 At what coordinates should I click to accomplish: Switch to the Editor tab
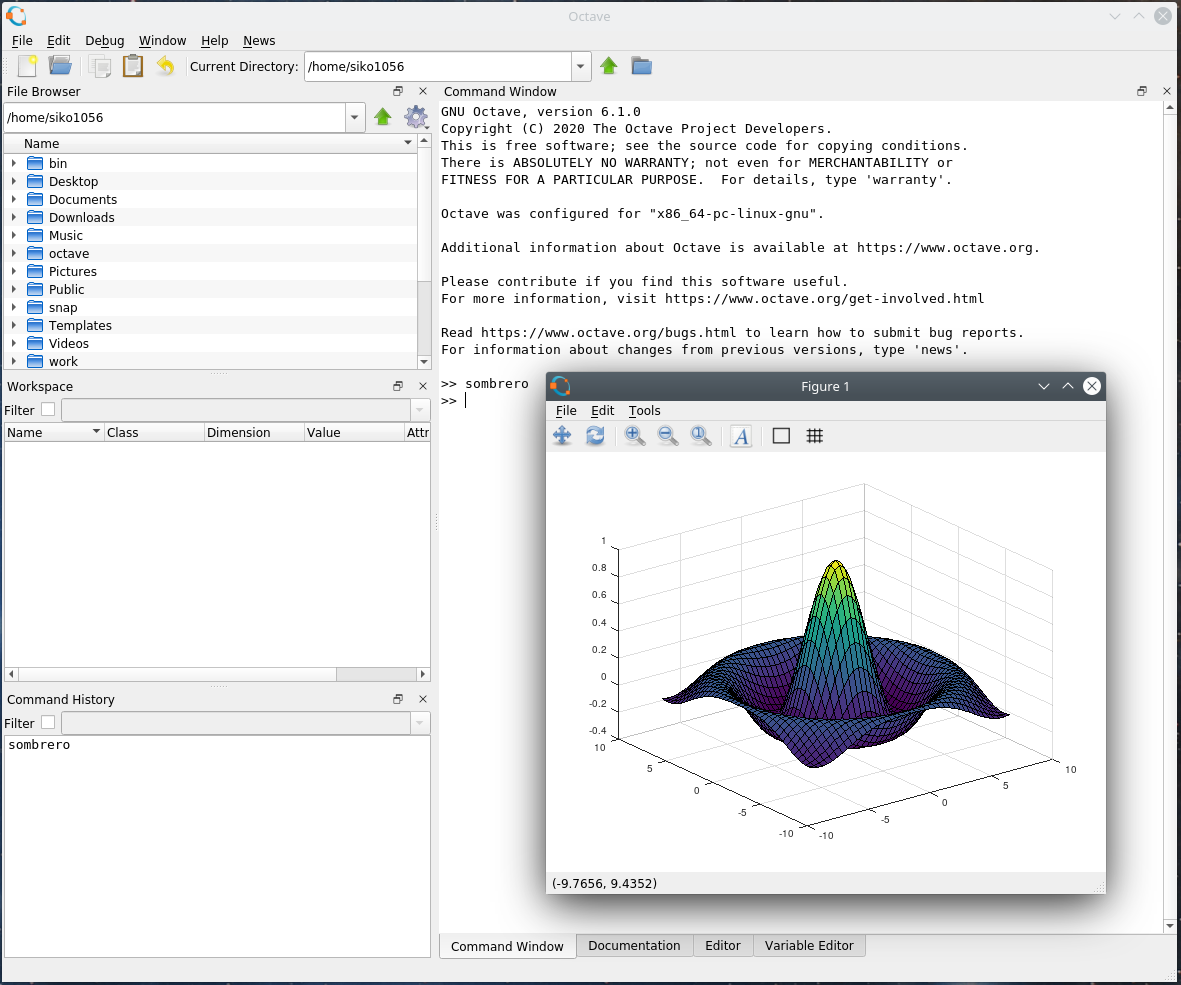click(x=722, y=946)
